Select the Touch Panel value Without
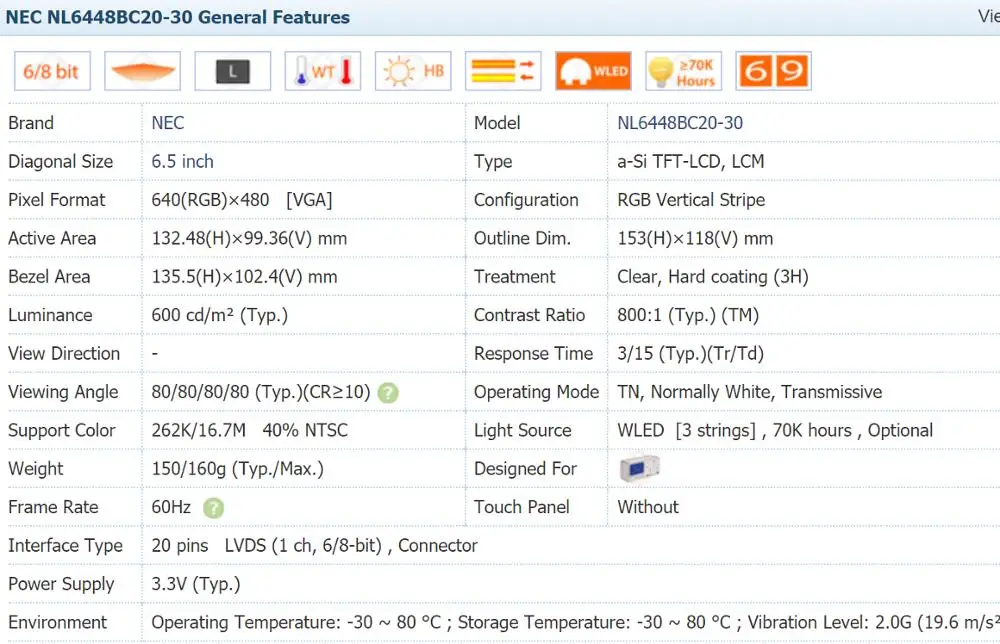Viewport: 1000px width, 644px height. tap(648, 507)
